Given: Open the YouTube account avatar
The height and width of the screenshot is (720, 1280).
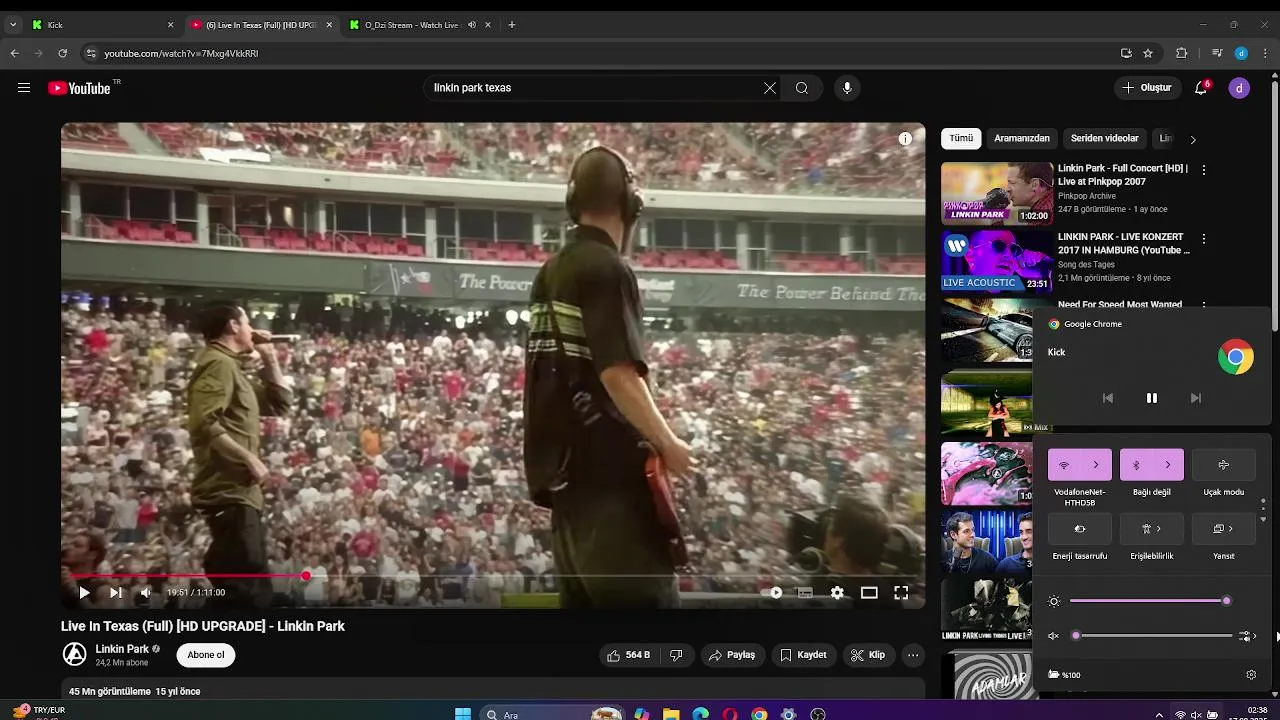Looking at the screenshot, I should click(1239, 88).
